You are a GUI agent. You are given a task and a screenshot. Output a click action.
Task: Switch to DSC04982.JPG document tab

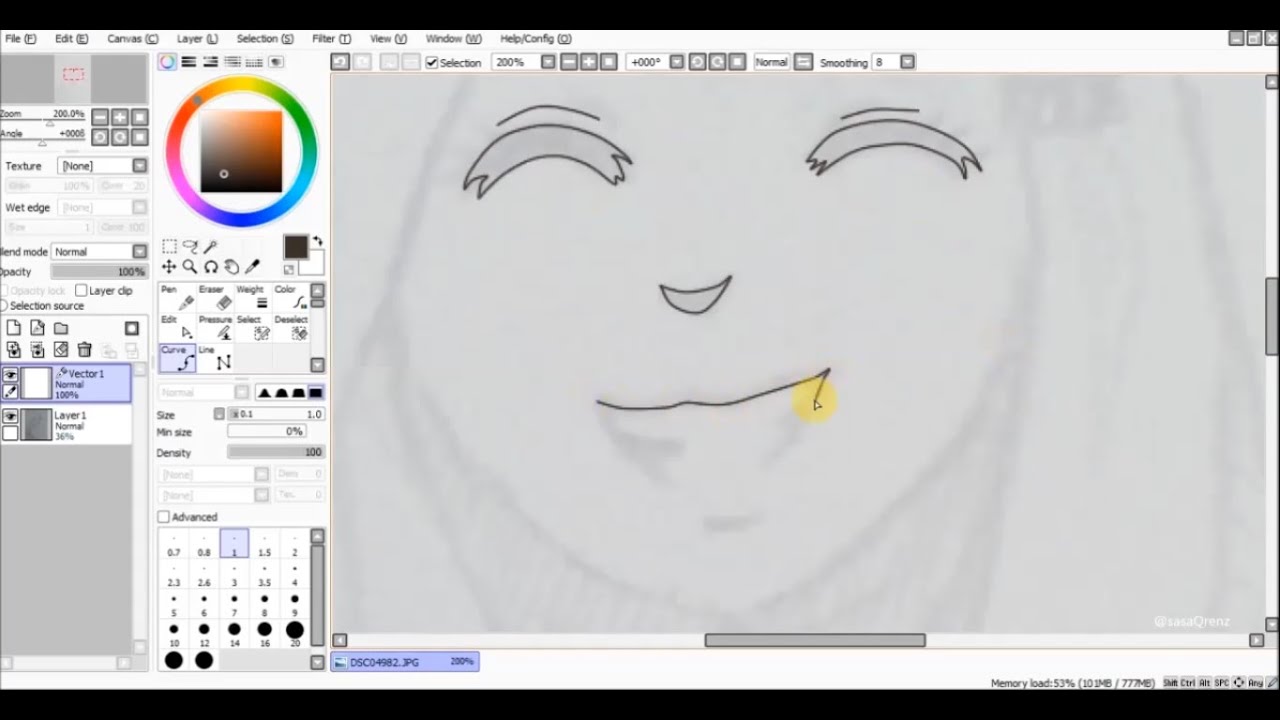[405, 662]
